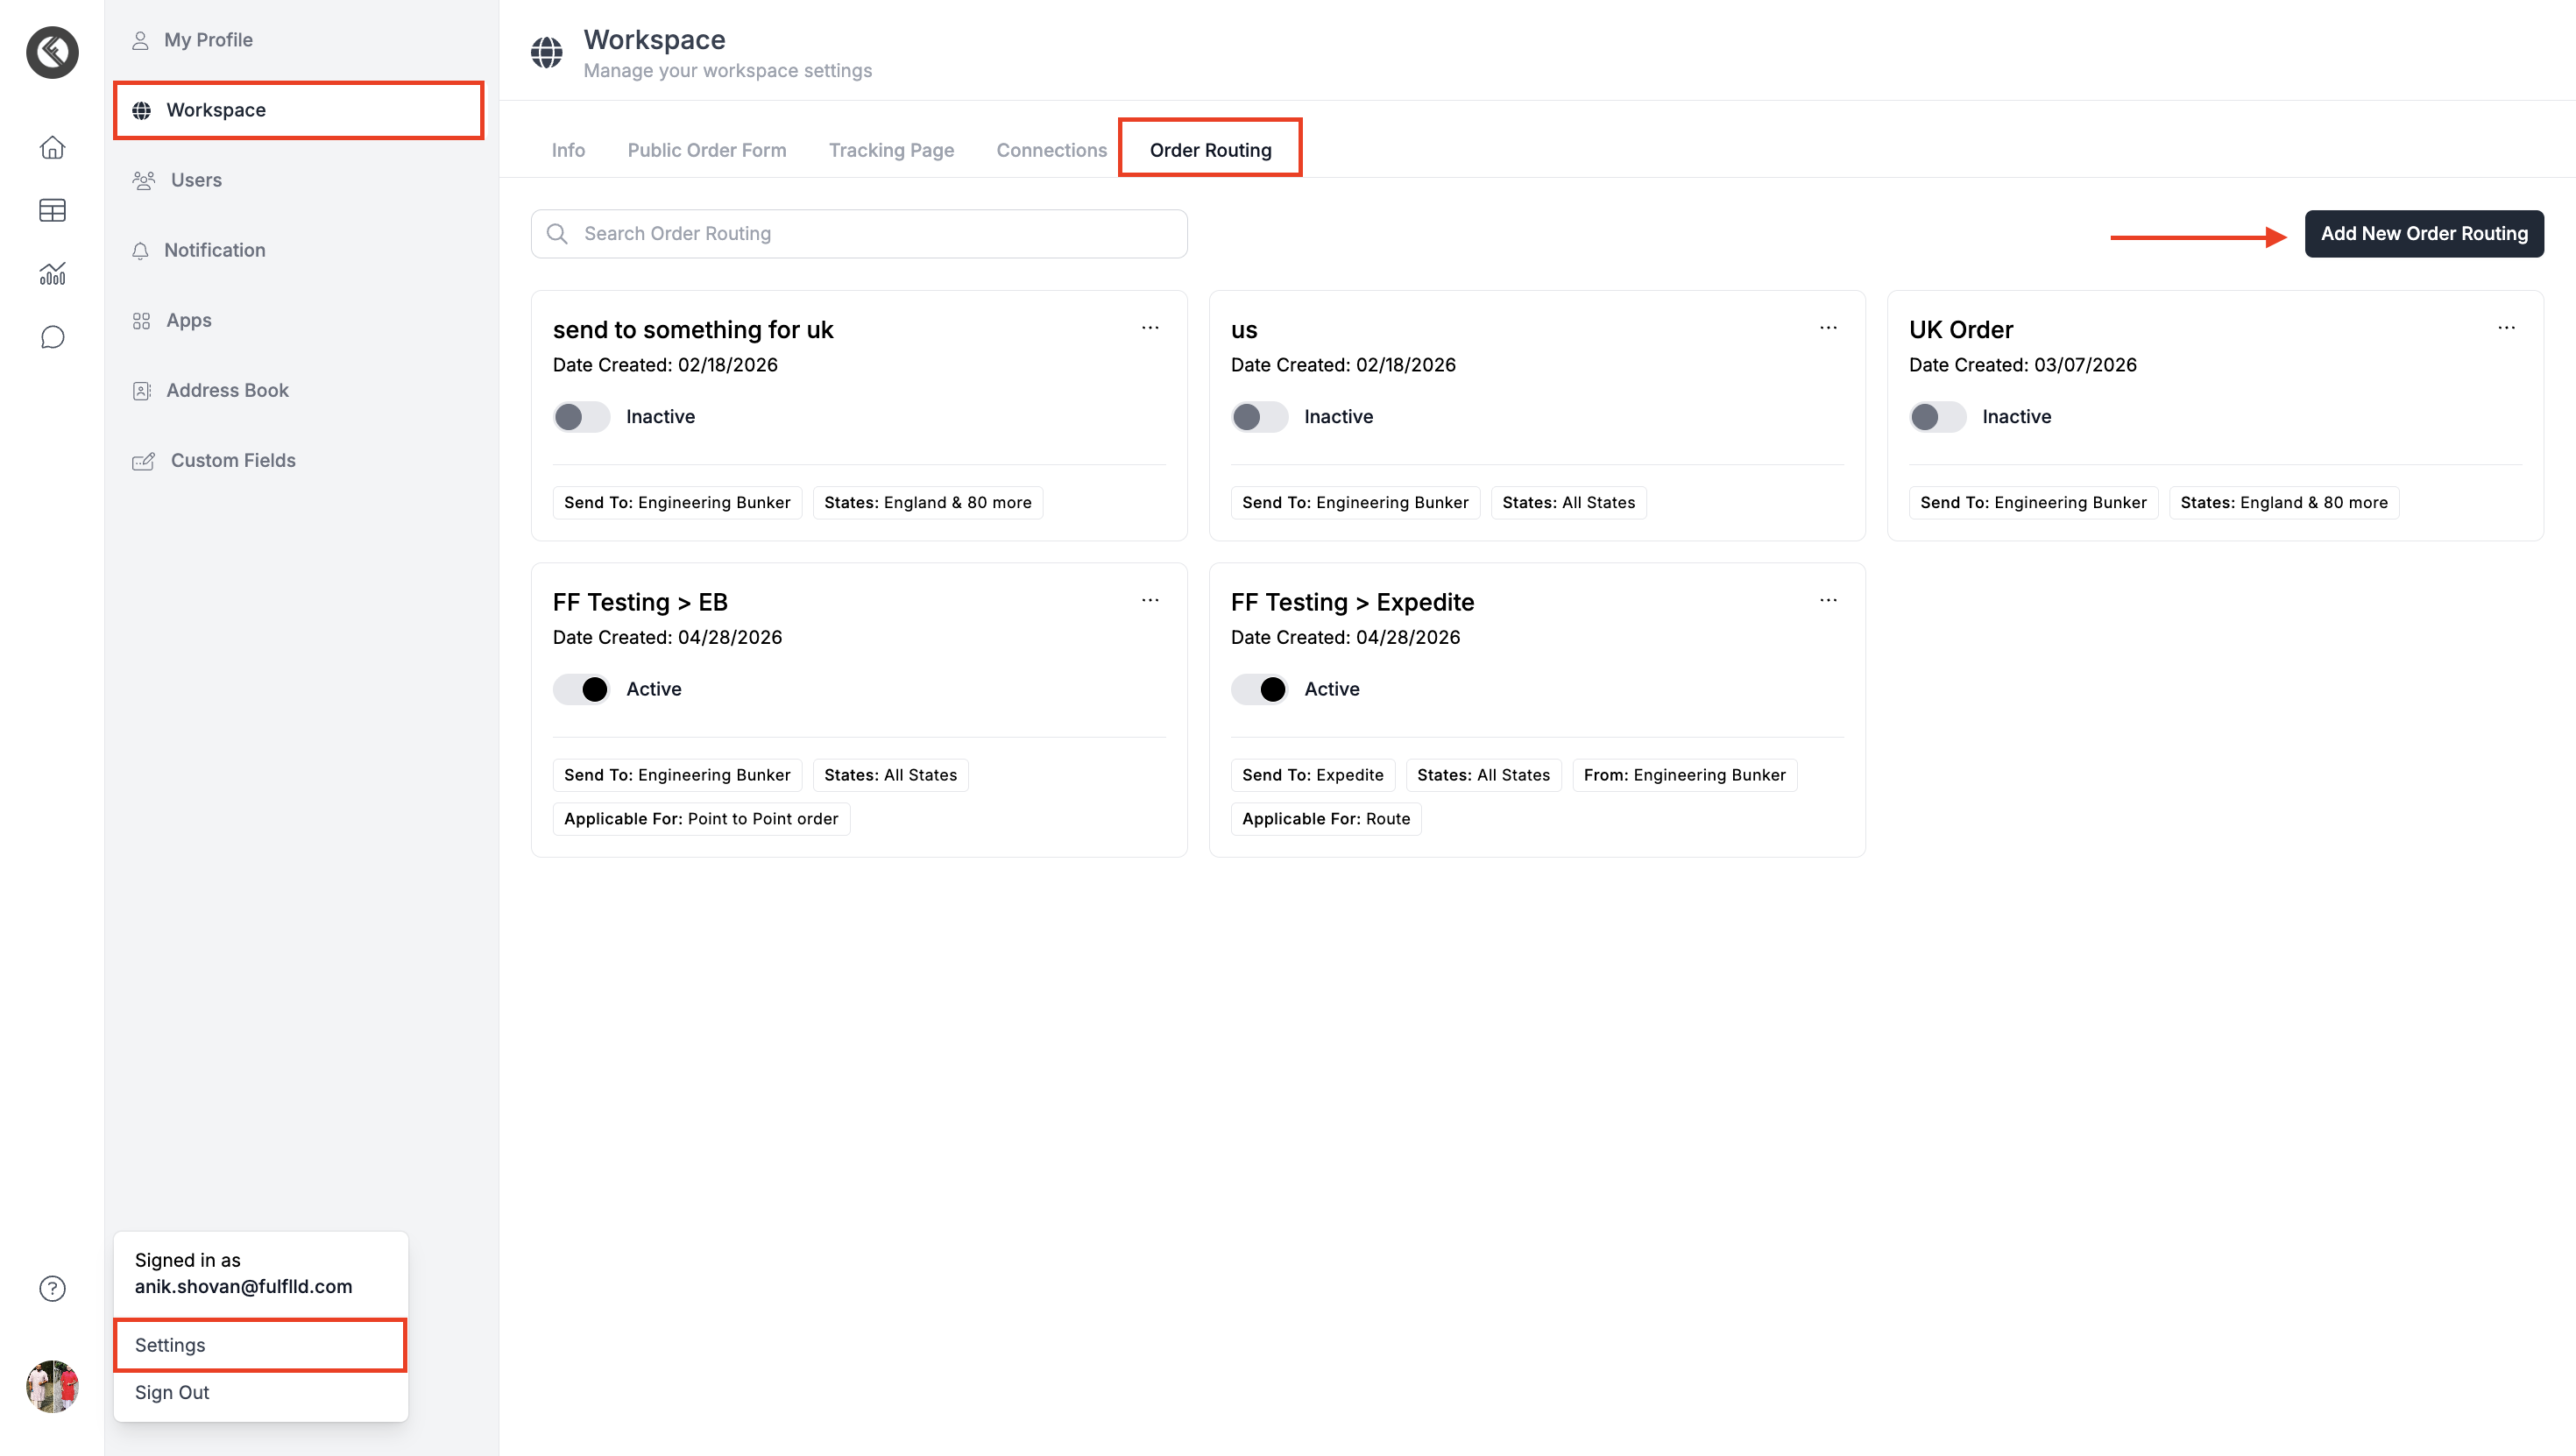Open the table view icon in sidebar
The width and height of the screenshot is (2576, 1456).
point(52,210)
